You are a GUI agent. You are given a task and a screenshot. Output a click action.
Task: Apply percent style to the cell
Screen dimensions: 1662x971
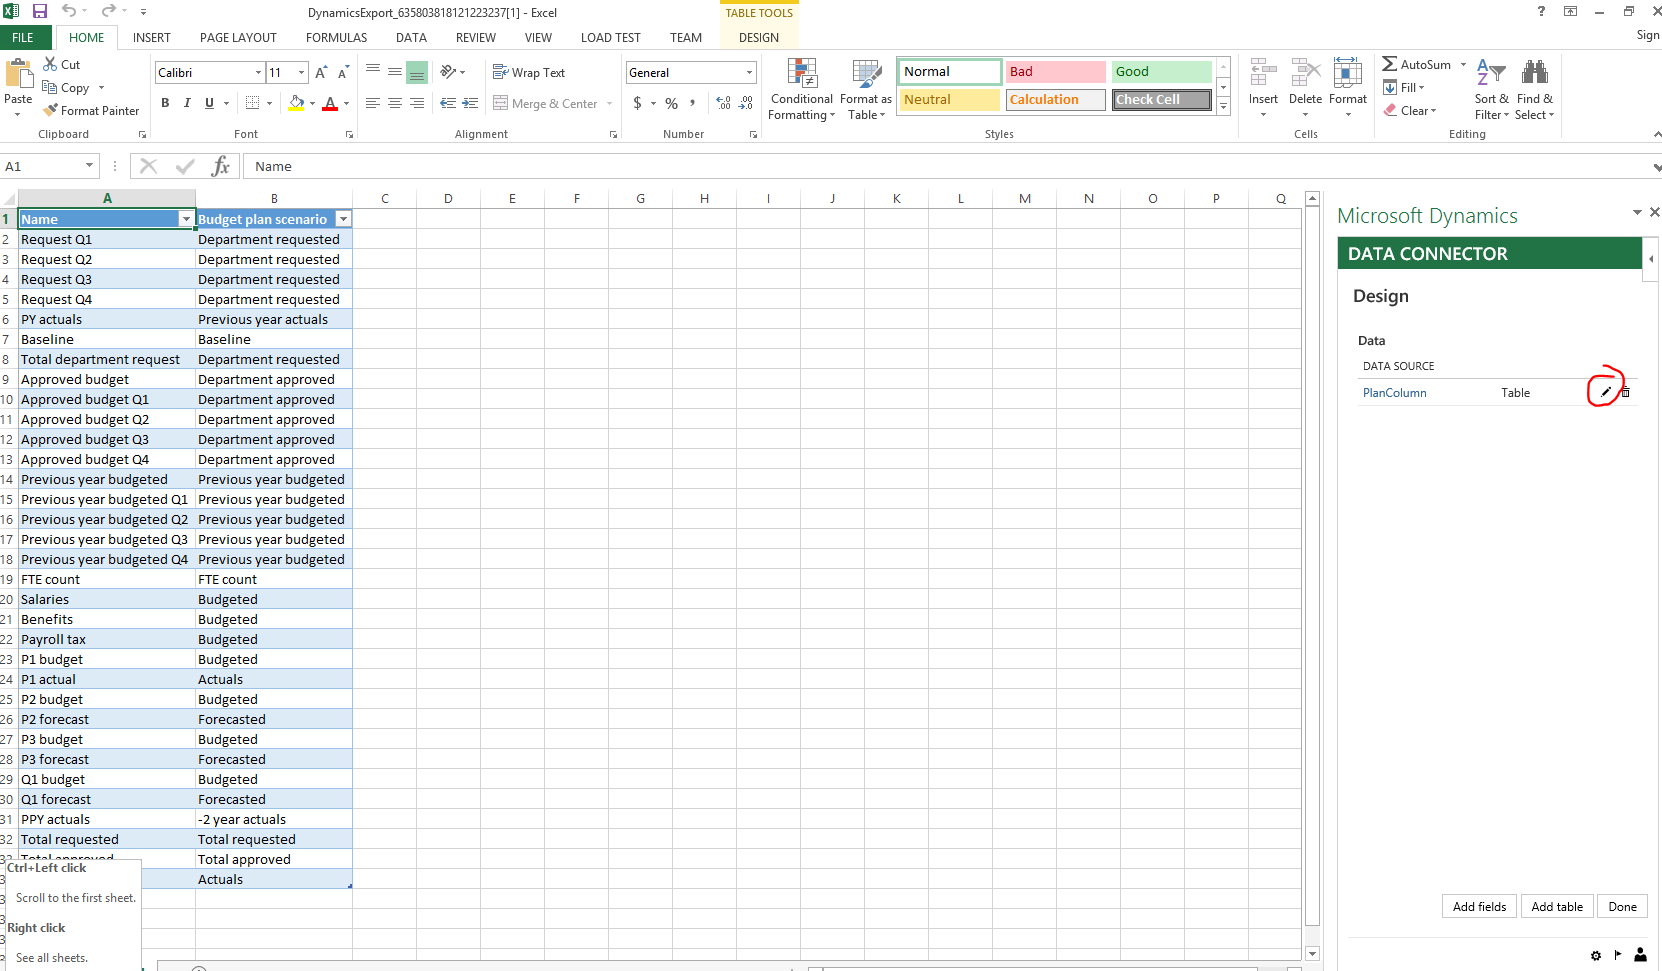[672, 103]
